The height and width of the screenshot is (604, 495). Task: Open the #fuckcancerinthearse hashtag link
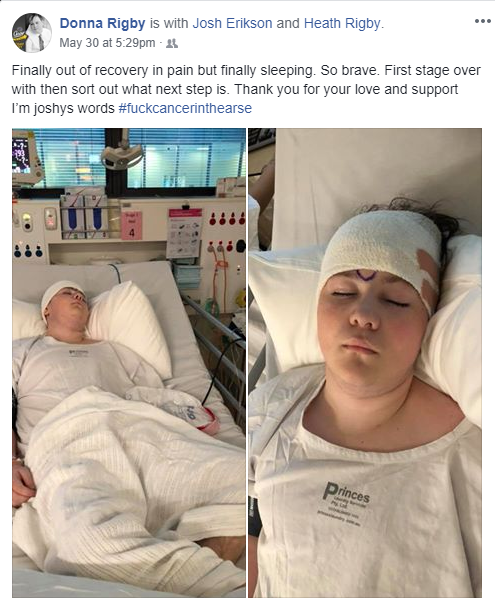click(x=185, y=108)
